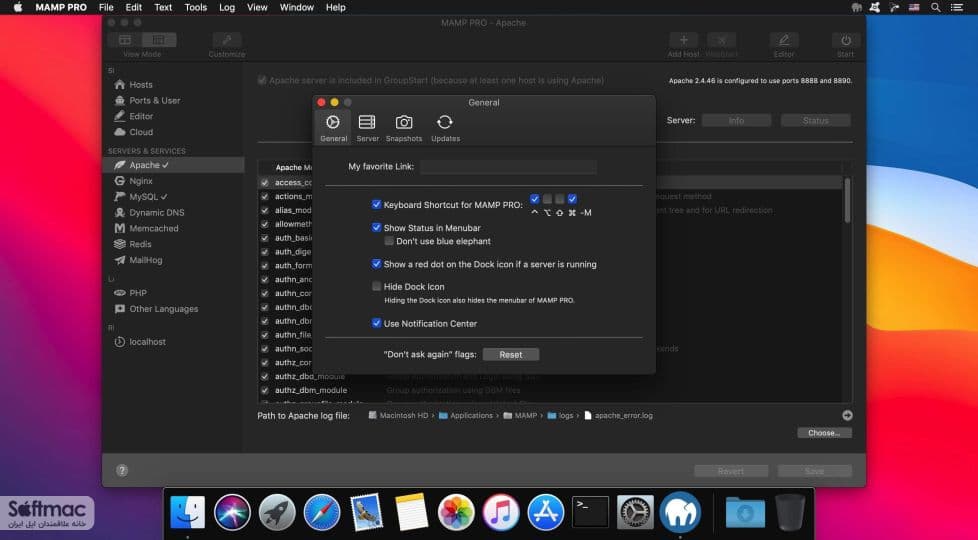The width and height of the screenshot is (978, 540).
Task: Click the Dynamic DNS icon
Action: pos(120,213)
